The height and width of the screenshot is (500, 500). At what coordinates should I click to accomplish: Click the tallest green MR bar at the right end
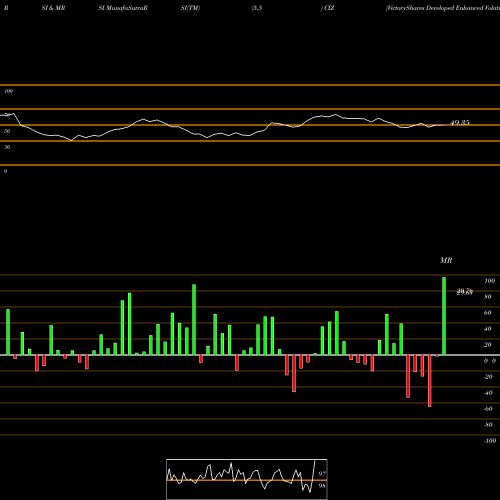click(x=444, y=316)
